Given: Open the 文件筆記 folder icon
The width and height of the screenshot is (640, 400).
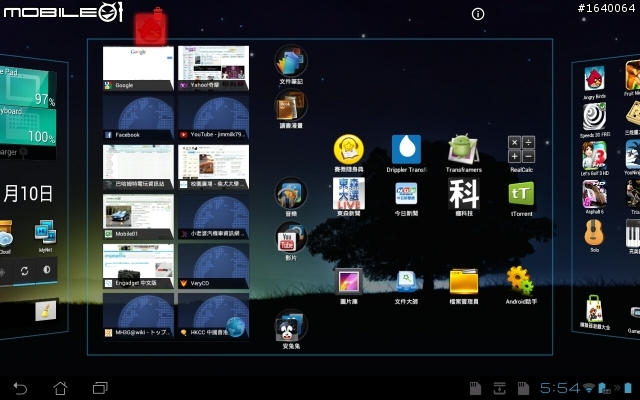Looking at the screenshot, I should tap(291, 61).
